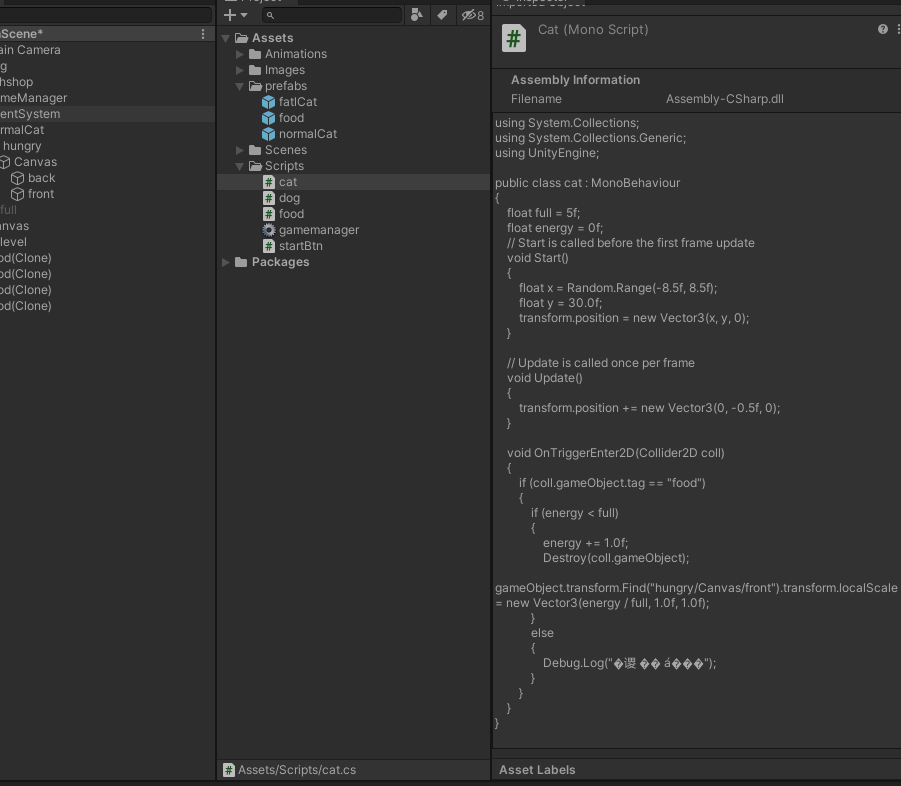Select the level hierarchy row

tap(107, 242)
